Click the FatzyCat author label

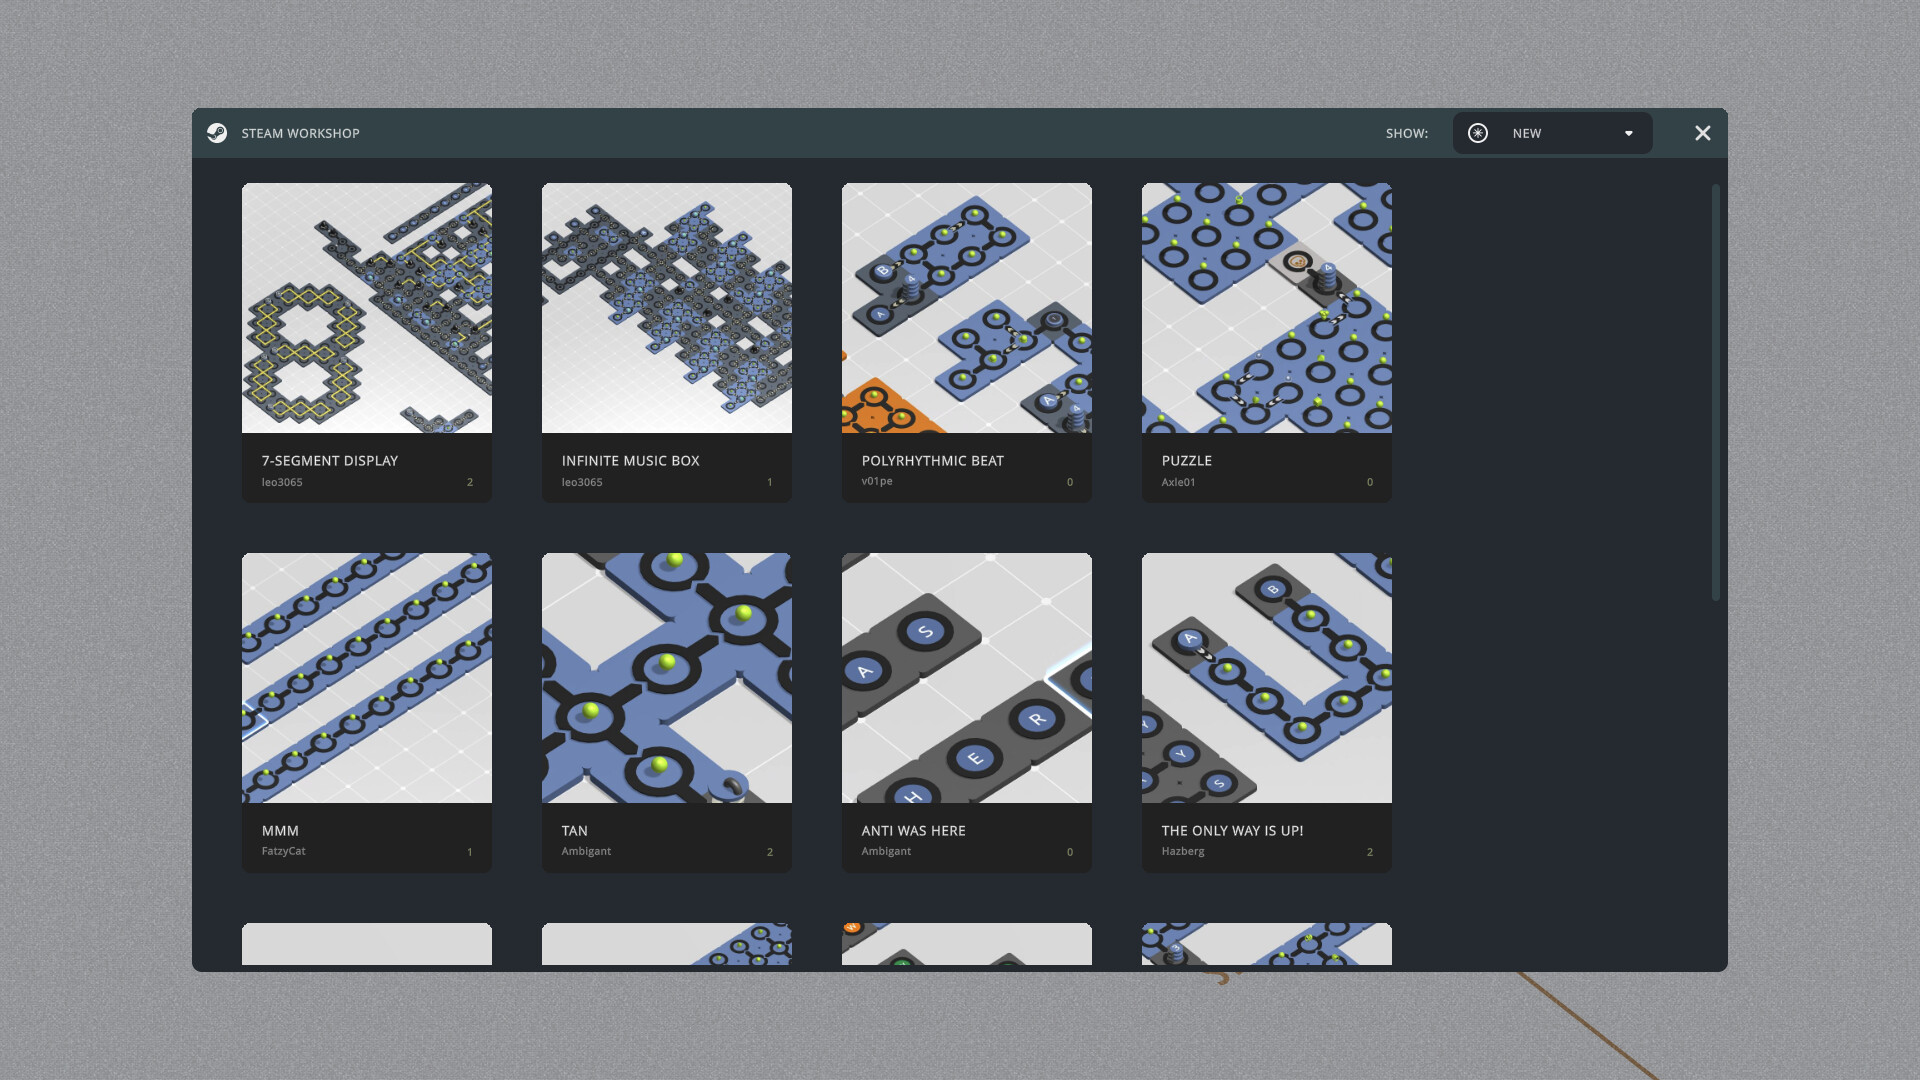tap(284, 851)
